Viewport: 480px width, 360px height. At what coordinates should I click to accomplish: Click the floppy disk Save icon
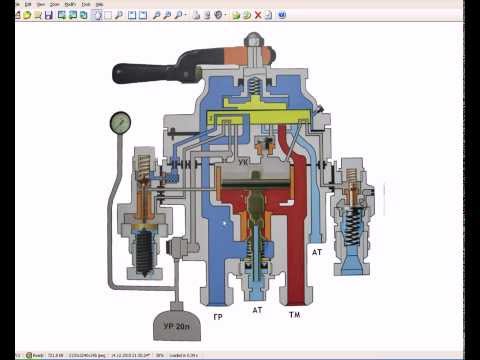coord(49,15)
